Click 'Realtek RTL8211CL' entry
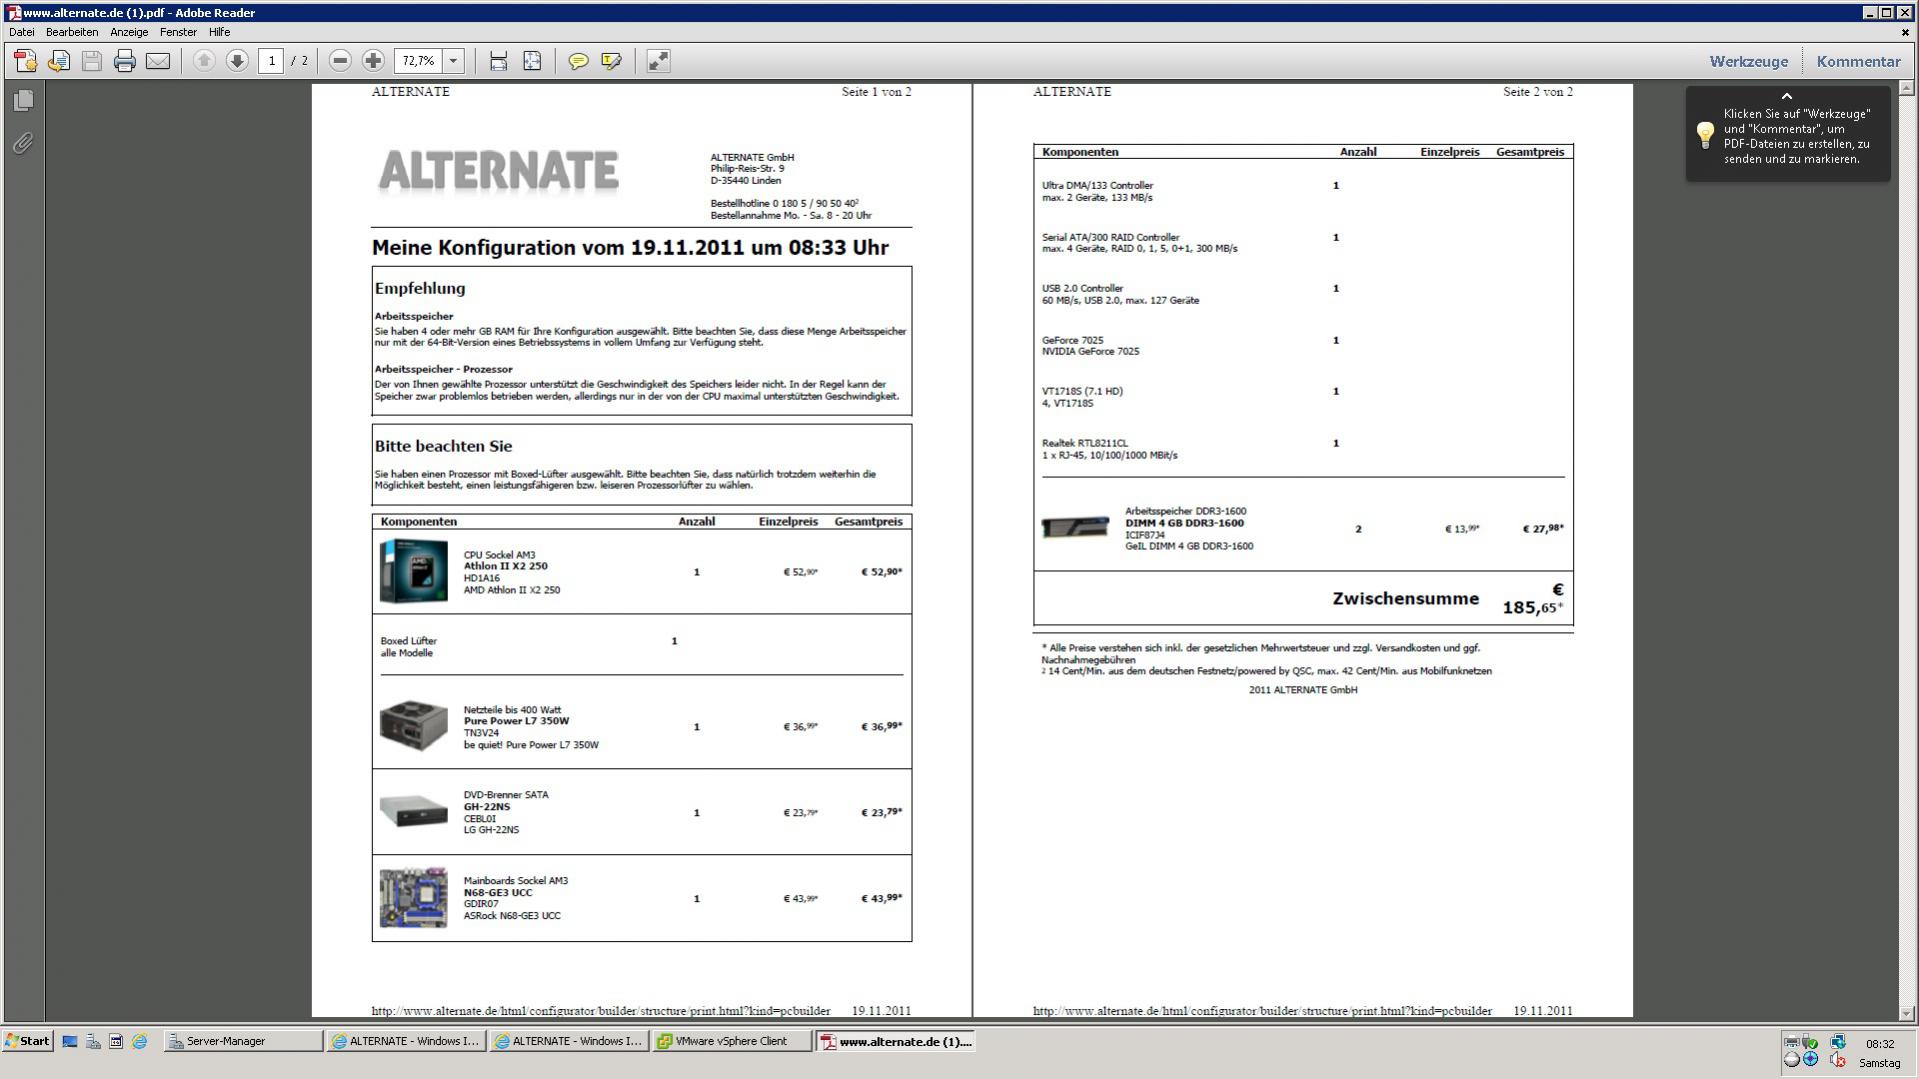The image size is (1919, 1079). 1084,443
